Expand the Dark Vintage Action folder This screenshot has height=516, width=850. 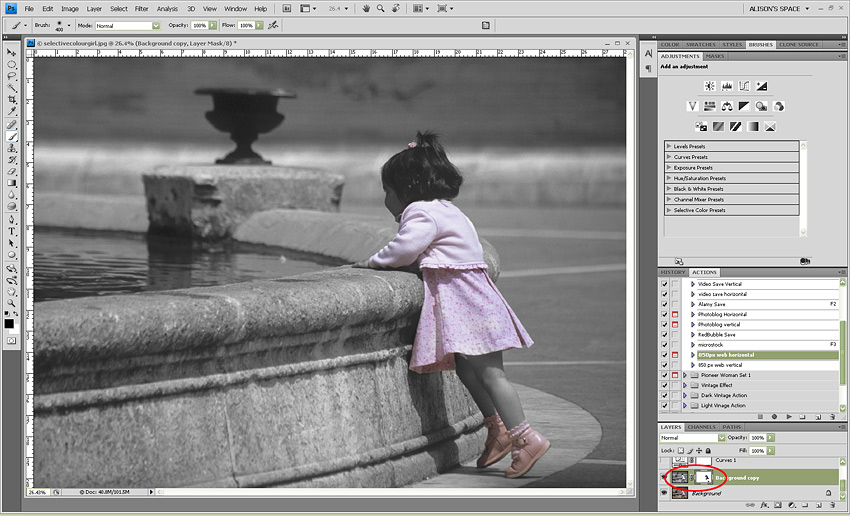[685, 396]
